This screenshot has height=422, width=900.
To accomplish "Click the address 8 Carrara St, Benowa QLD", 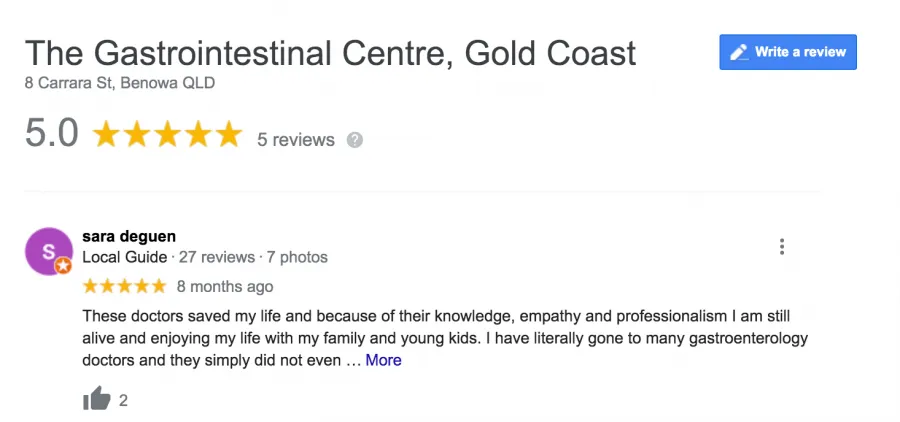I will click(120, 83).
